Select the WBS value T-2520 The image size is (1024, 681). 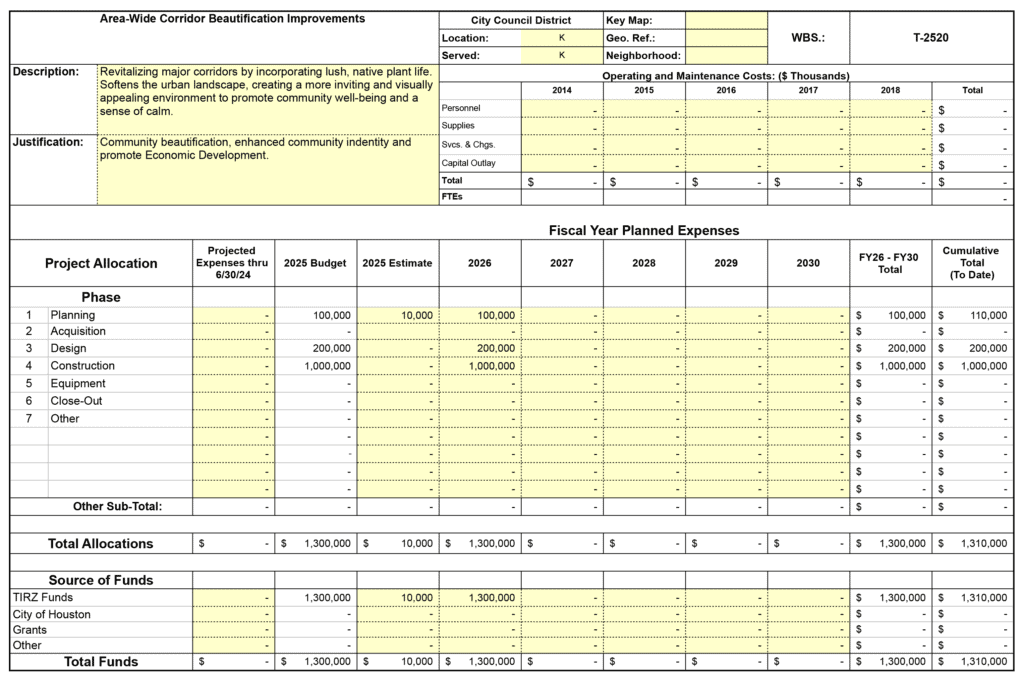930,38
